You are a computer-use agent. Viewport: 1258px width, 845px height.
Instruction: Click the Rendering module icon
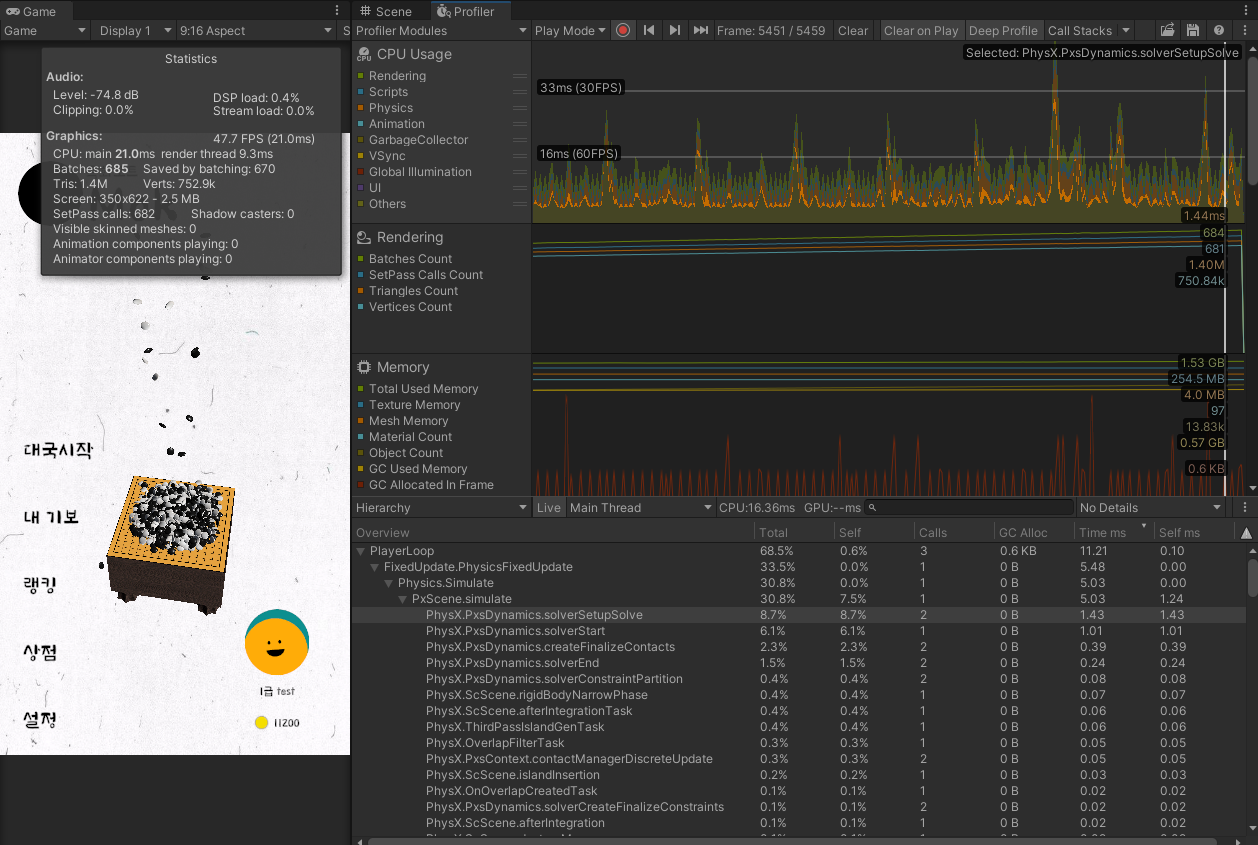[365, 237]
